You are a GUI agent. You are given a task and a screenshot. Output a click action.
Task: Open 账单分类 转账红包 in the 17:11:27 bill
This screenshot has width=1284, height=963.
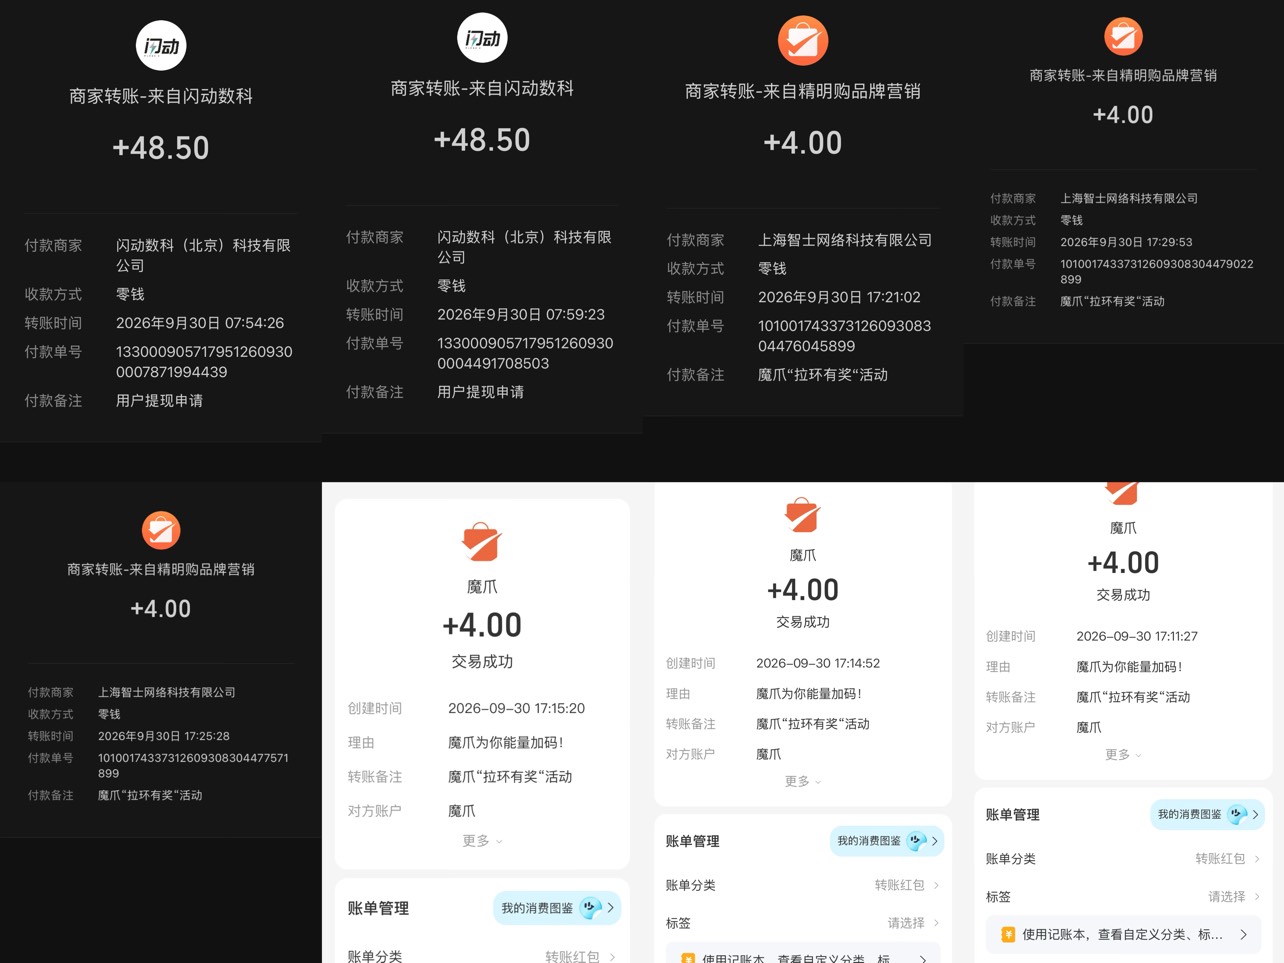point(1123,859)
